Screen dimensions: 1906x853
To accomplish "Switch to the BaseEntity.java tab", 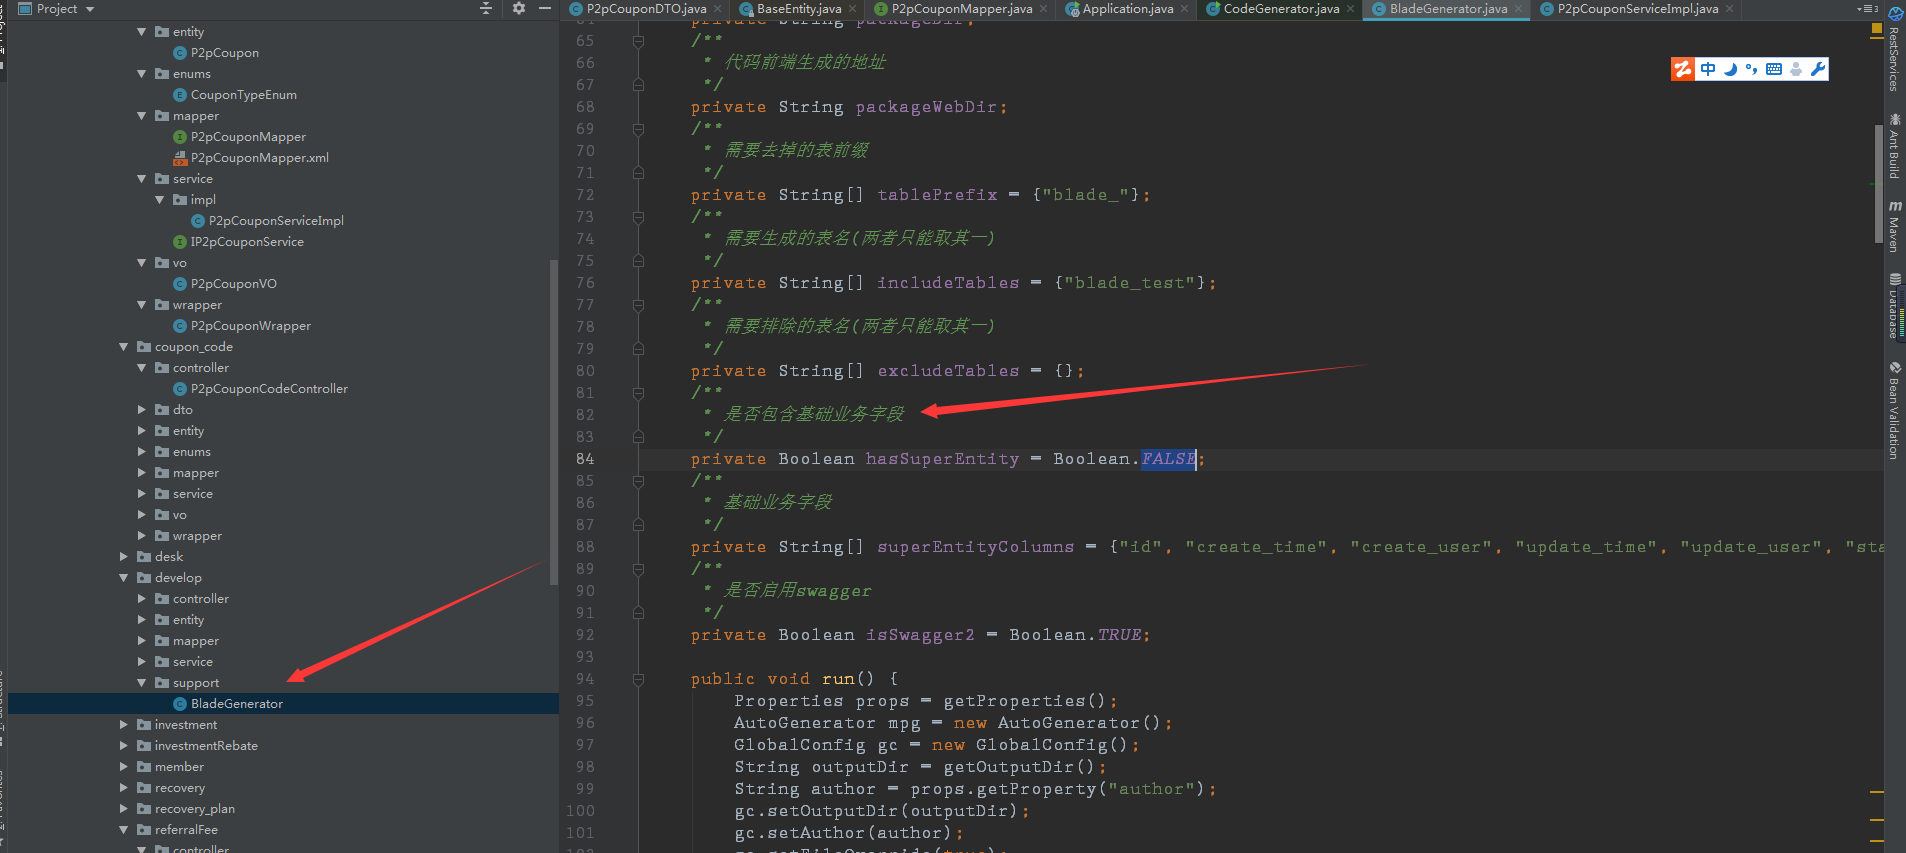I will pos(799,9).
